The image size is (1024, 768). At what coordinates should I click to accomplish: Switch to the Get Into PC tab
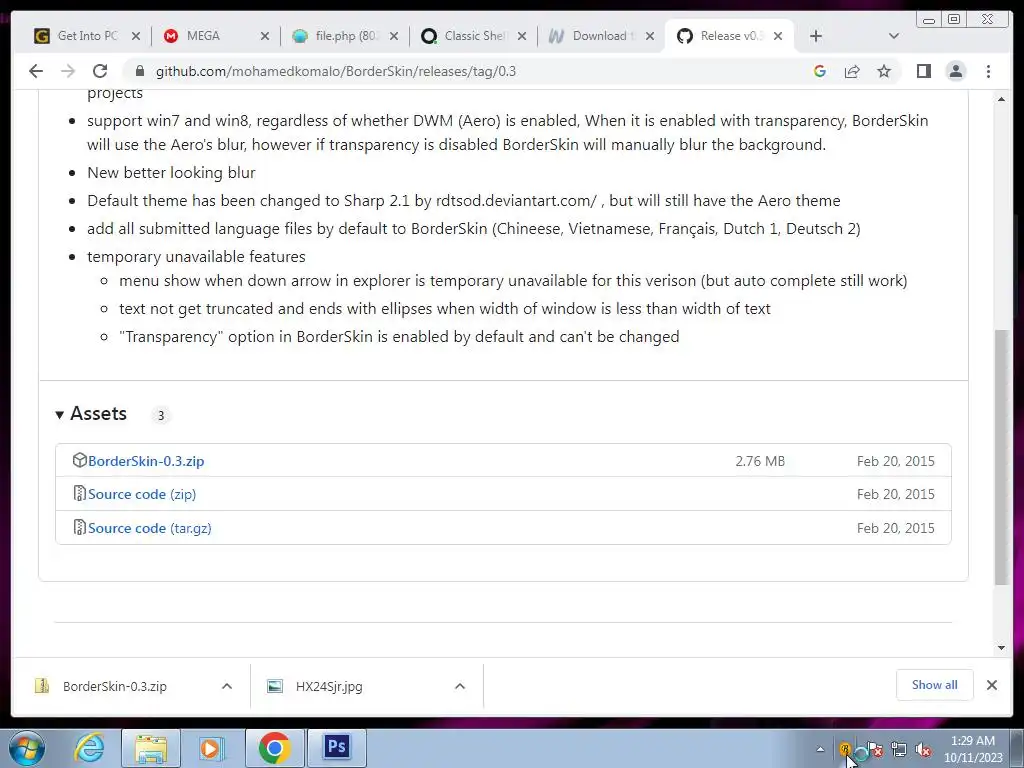88,36
